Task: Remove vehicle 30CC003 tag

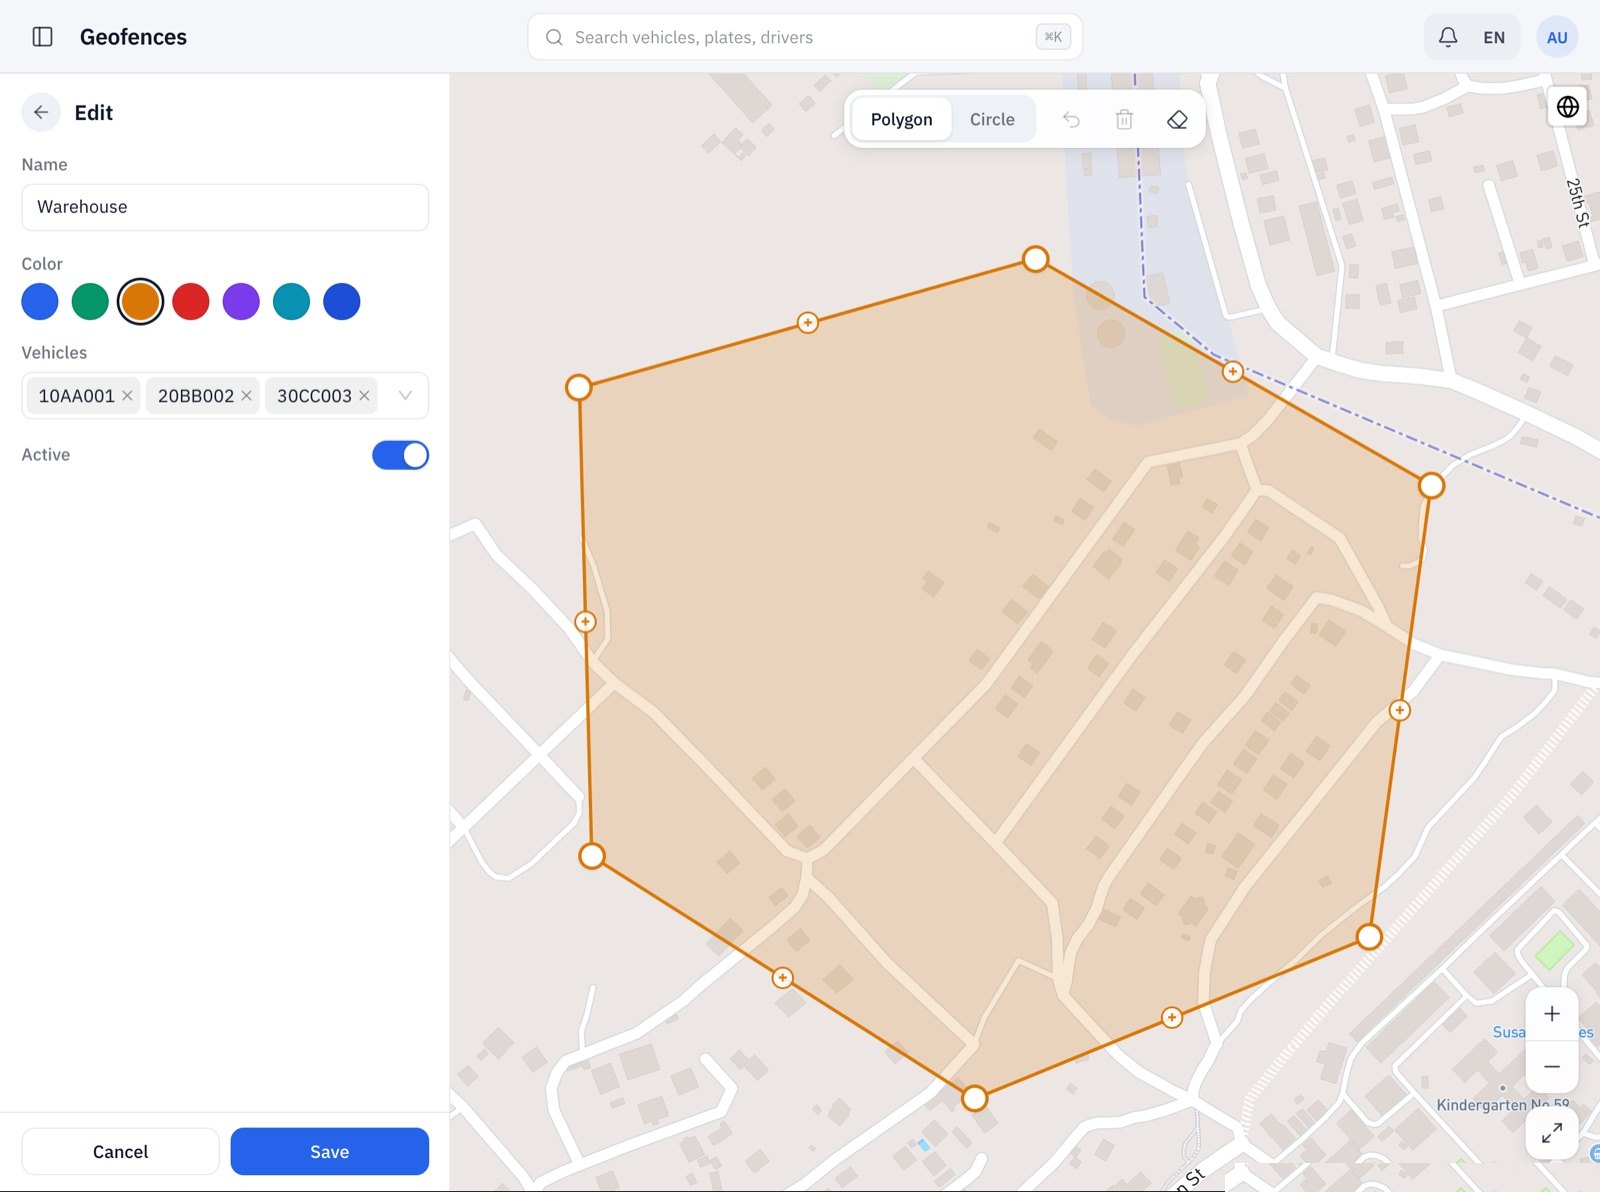Action: coord(364,396)
